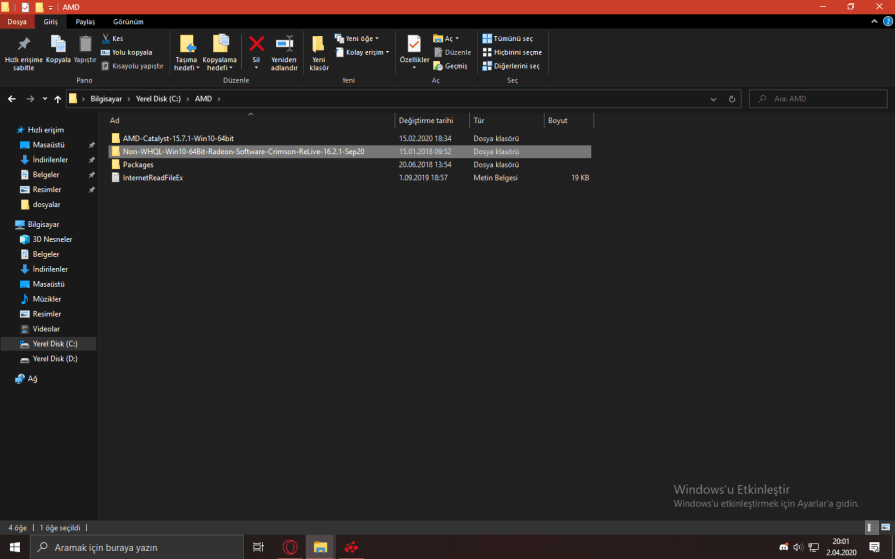The image size is (895, 559).
Task: Click Hızlı erişim in the navigation pane
Action: click(46, 130)
